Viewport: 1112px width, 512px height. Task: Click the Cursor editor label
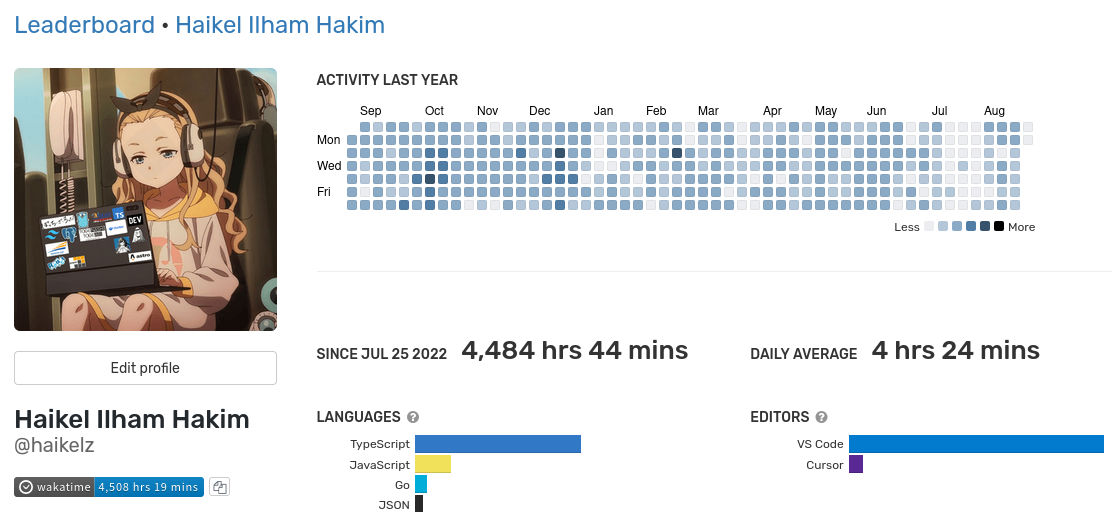click(x=825, y=465)
